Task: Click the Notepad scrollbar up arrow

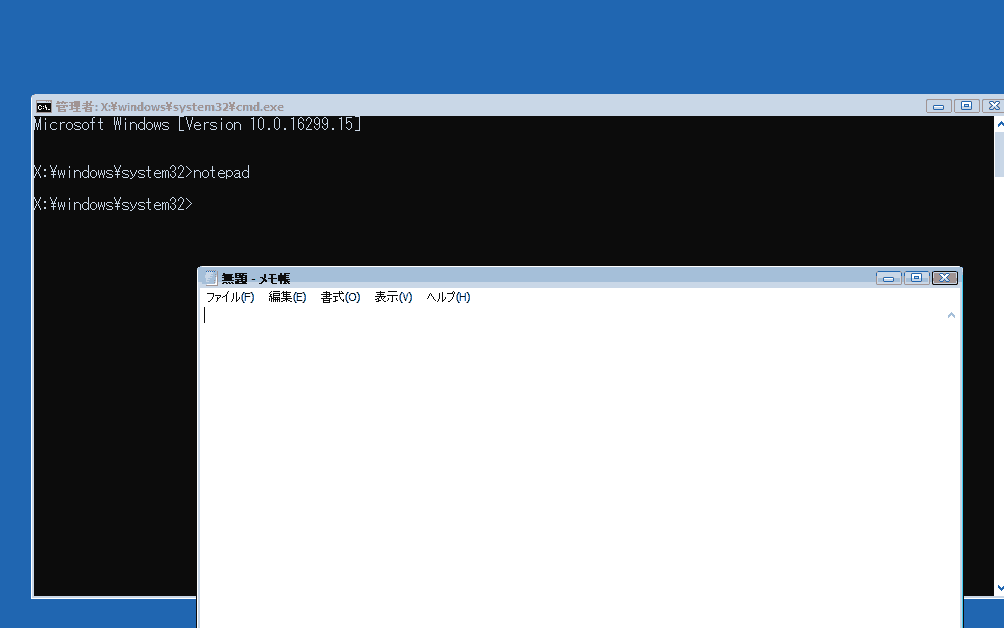Action: [x=951, y=315]
